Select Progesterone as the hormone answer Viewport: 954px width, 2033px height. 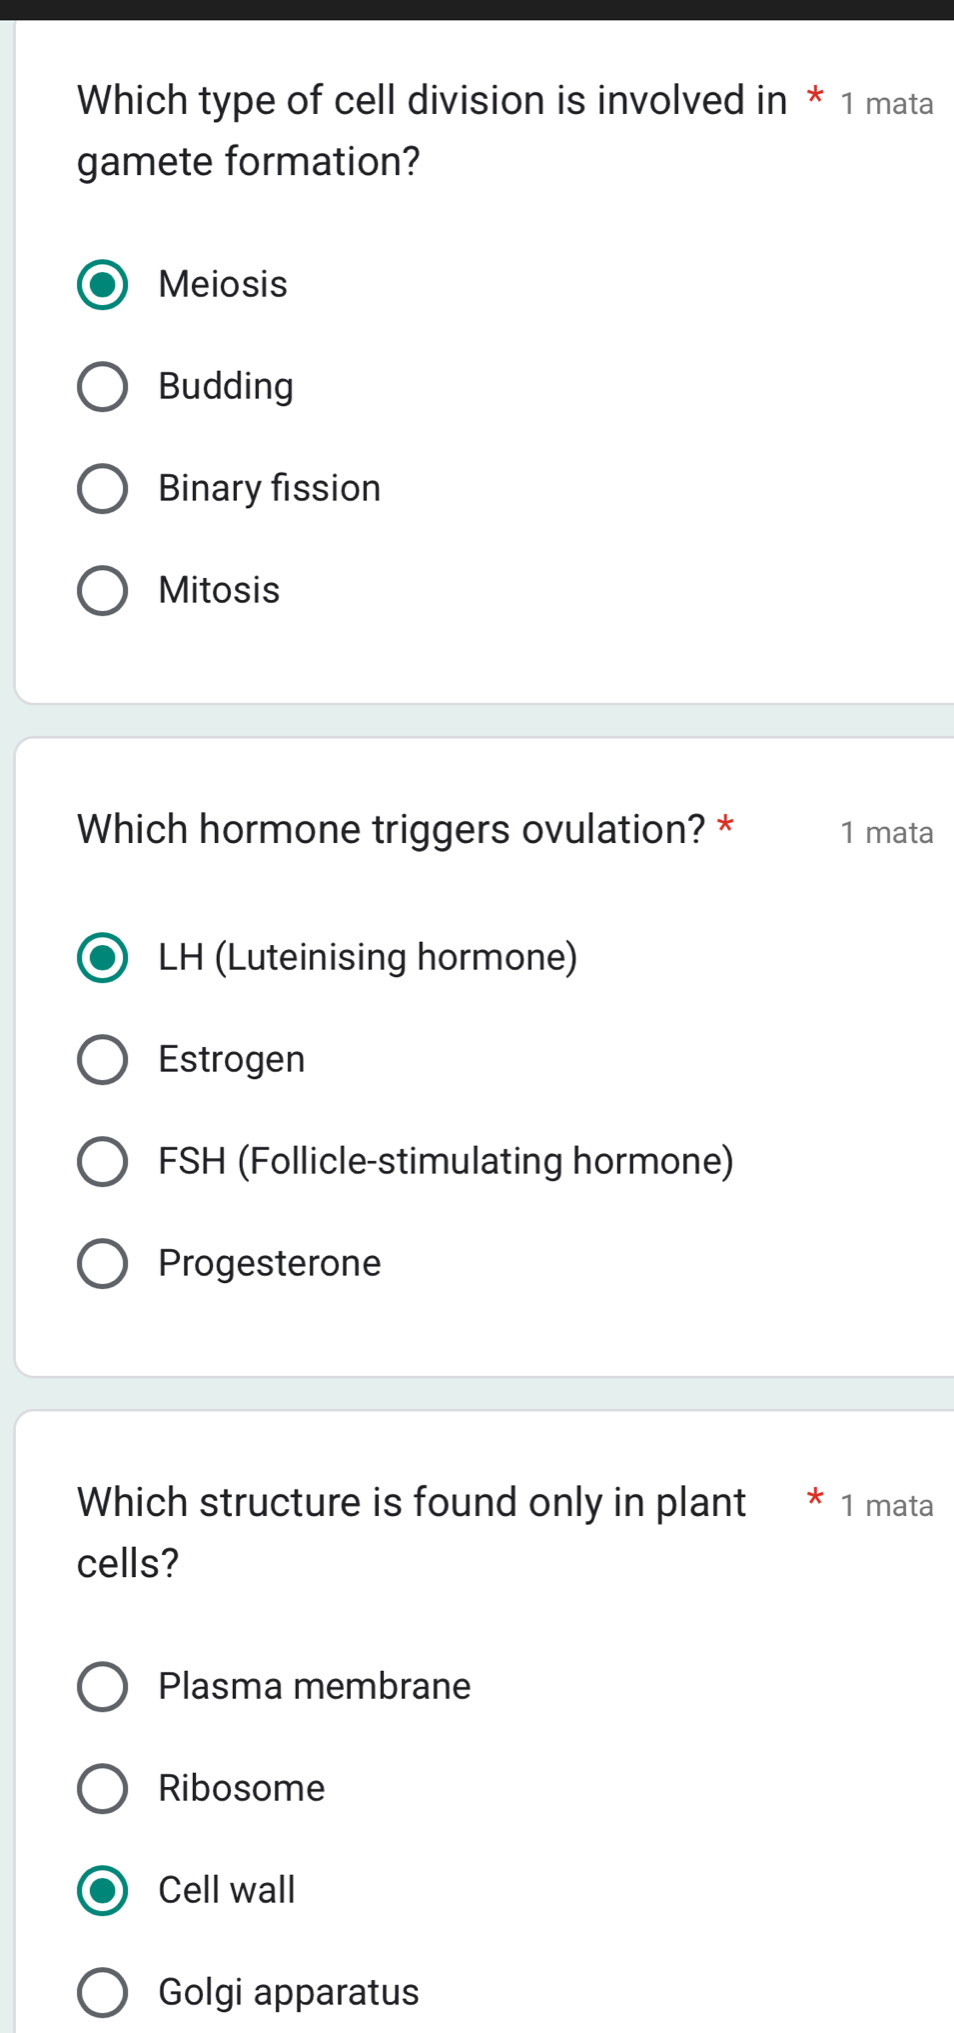[268, 1263]
